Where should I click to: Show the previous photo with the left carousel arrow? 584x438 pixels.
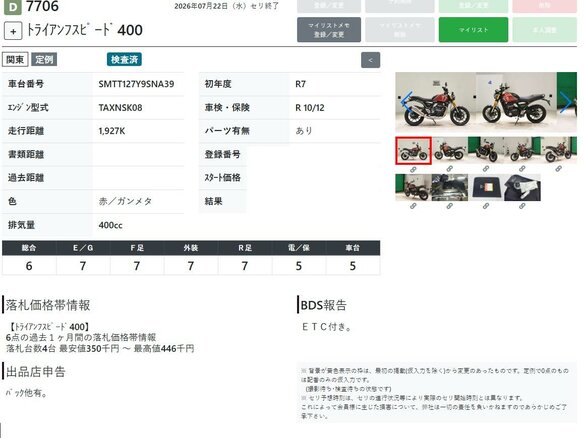click(406, 102)
